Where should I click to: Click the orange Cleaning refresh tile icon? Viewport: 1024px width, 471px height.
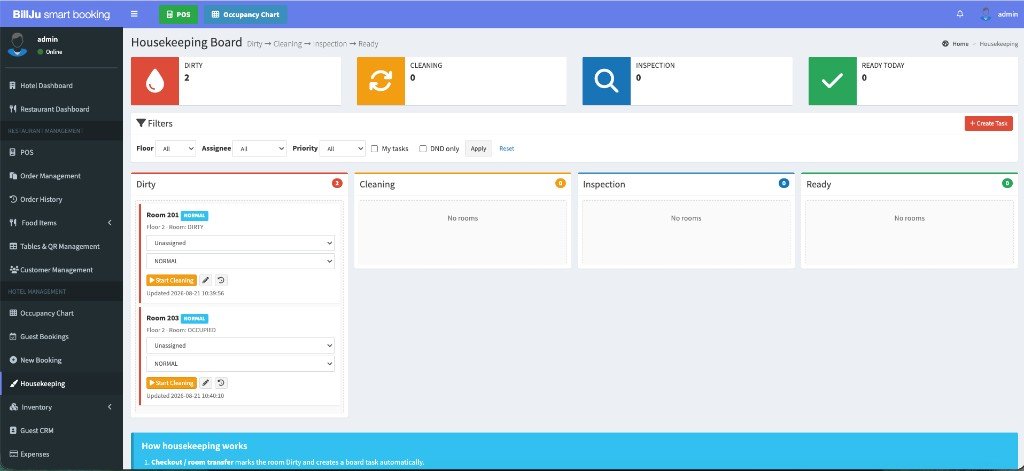[381, 81]
